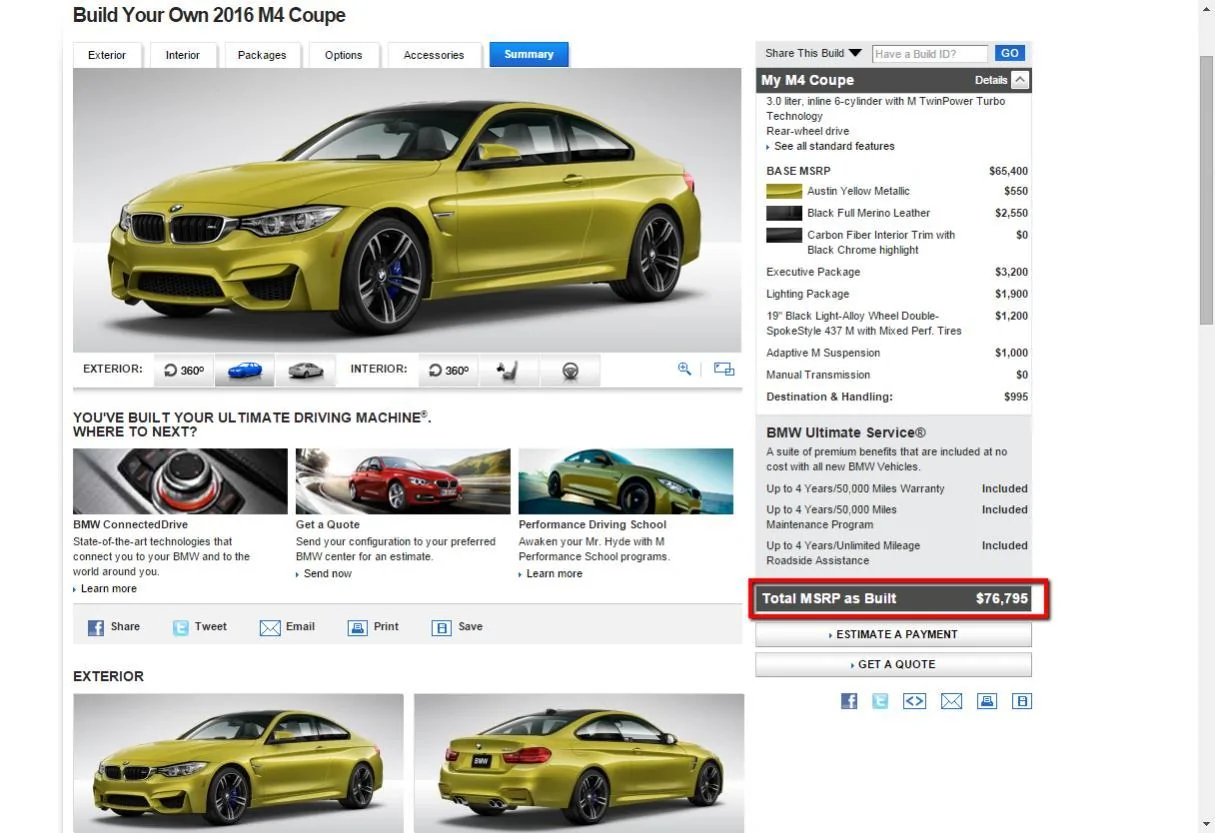The image size is (1215, 833).
Task: Click the BMW ConnectedDrive iDrive image
Action: (x=180, y=481)
